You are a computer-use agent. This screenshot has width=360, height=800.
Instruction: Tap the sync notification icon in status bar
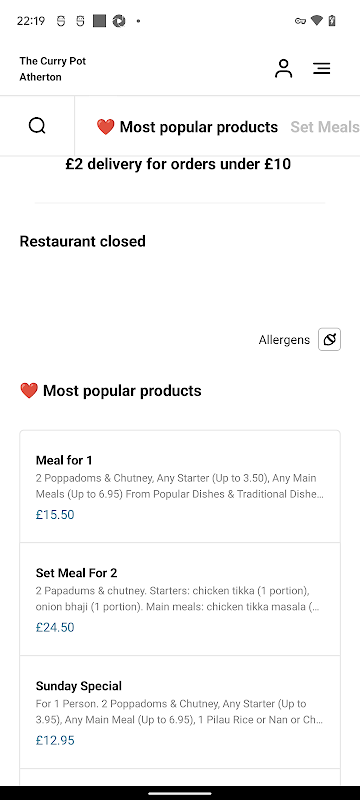click(119, 21)
